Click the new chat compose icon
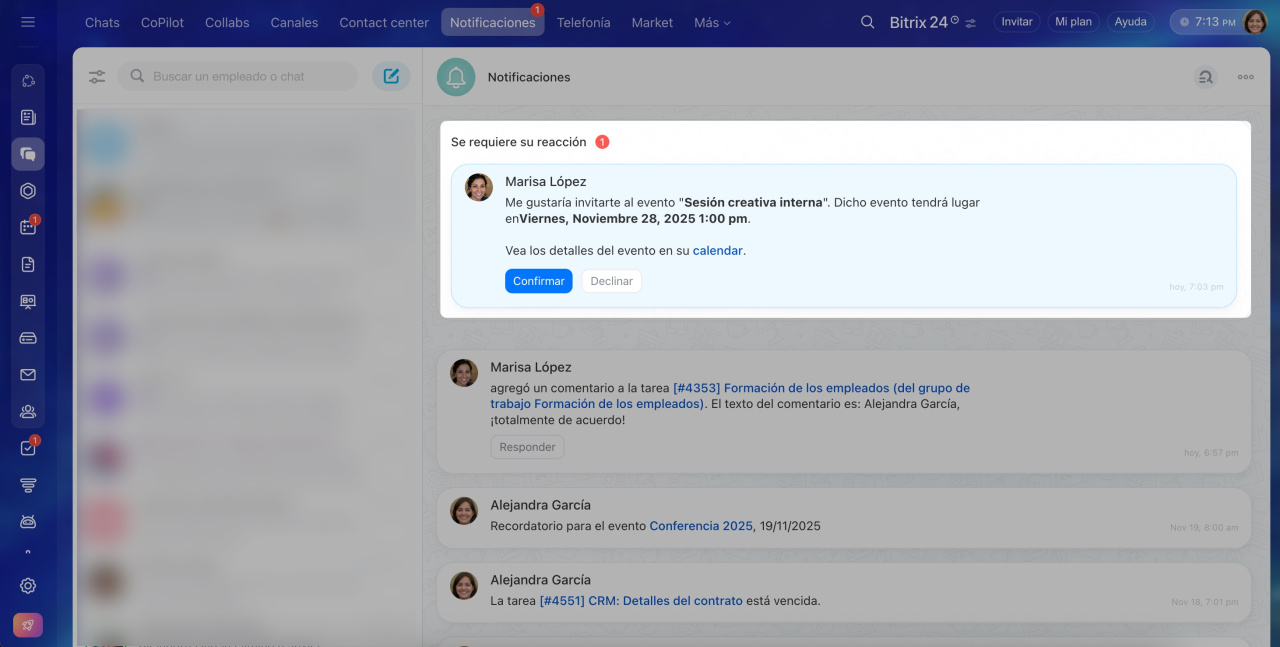Viewport: 1280px width, 647px height. click(391, 76)
